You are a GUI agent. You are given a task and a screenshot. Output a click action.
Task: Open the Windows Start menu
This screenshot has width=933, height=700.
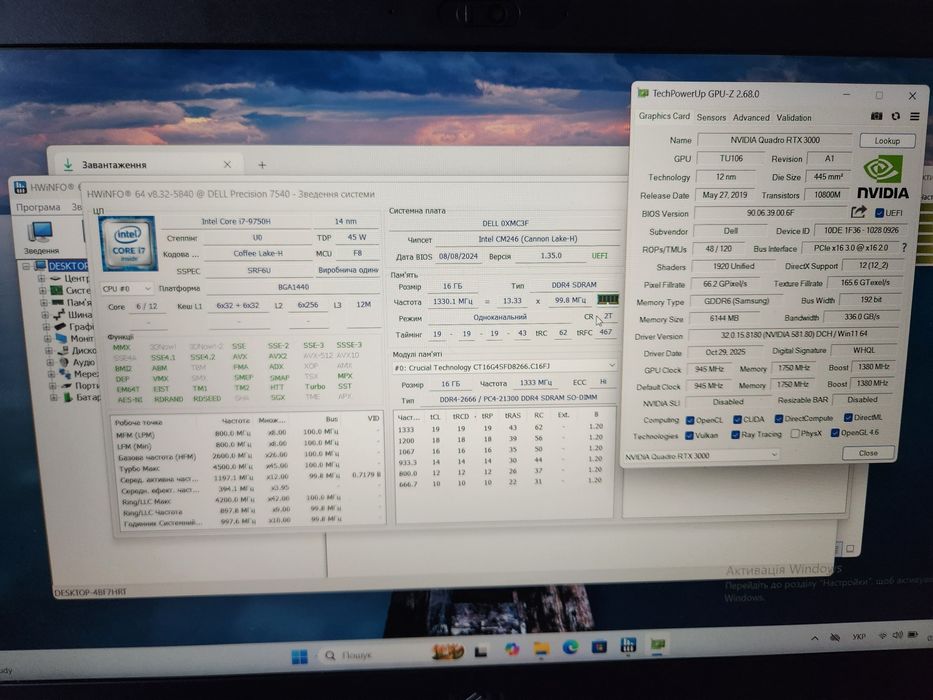pyautogui.click(x=300, y=657)
